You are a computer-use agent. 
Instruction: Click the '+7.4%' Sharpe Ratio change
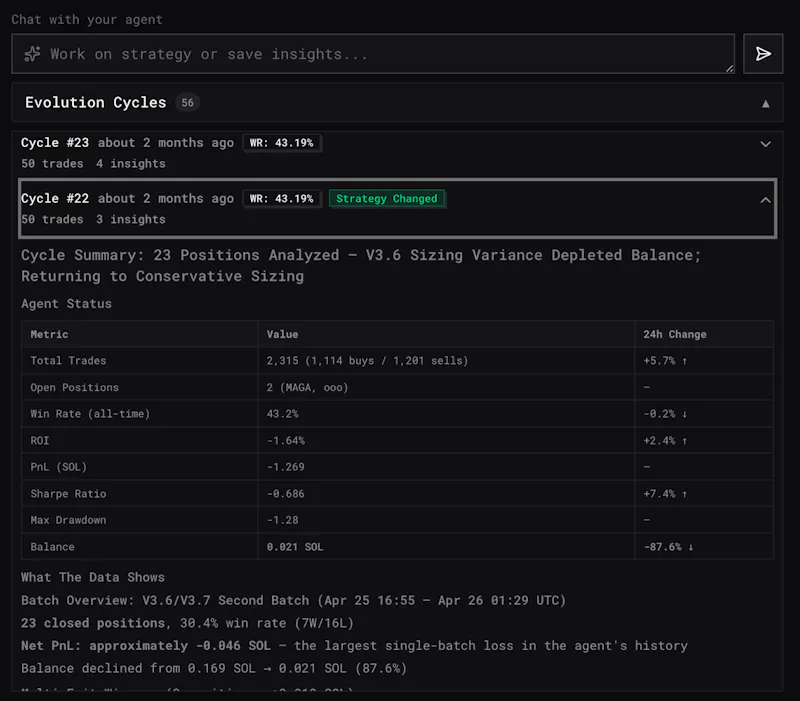[665, 493]
